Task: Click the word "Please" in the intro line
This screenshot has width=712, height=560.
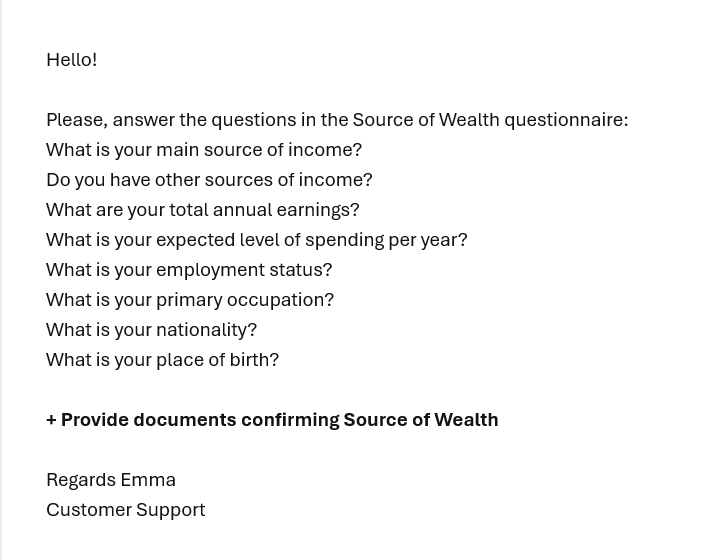Action: 75,120
